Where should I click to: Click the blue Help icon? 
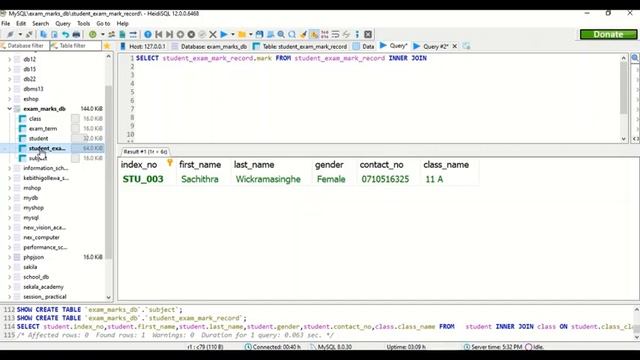click(148, 34)
